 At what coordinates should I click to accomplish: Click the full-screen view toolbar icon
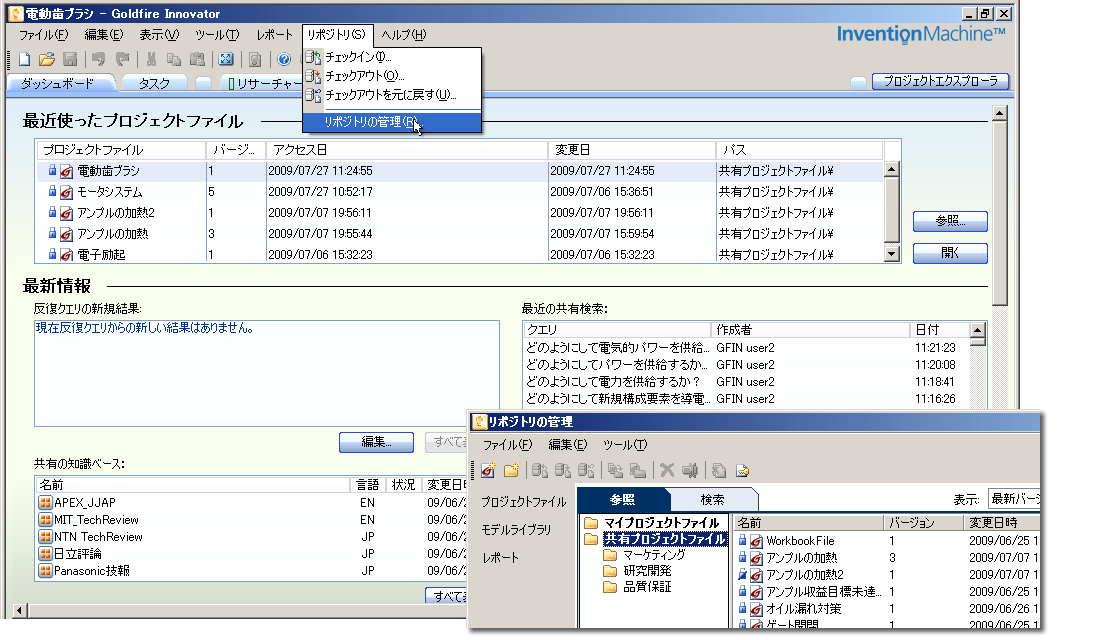[x=226, y=60]
